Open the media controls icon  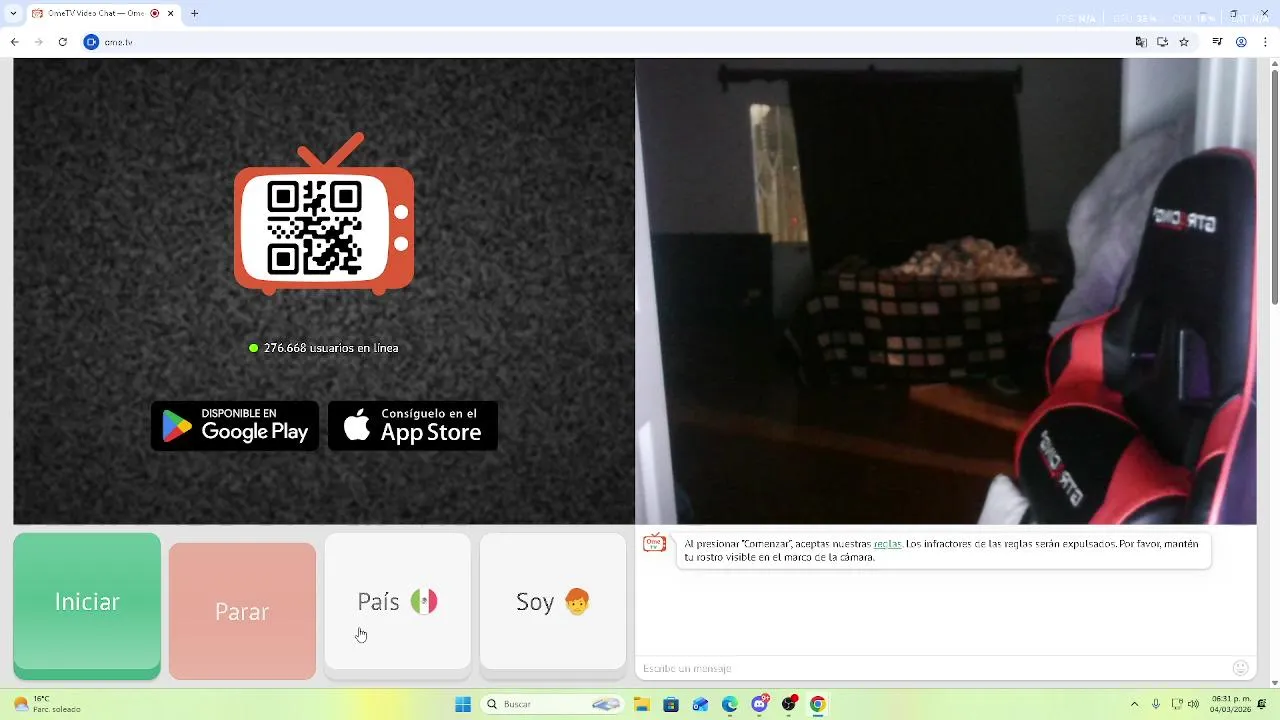[1217, 42]
